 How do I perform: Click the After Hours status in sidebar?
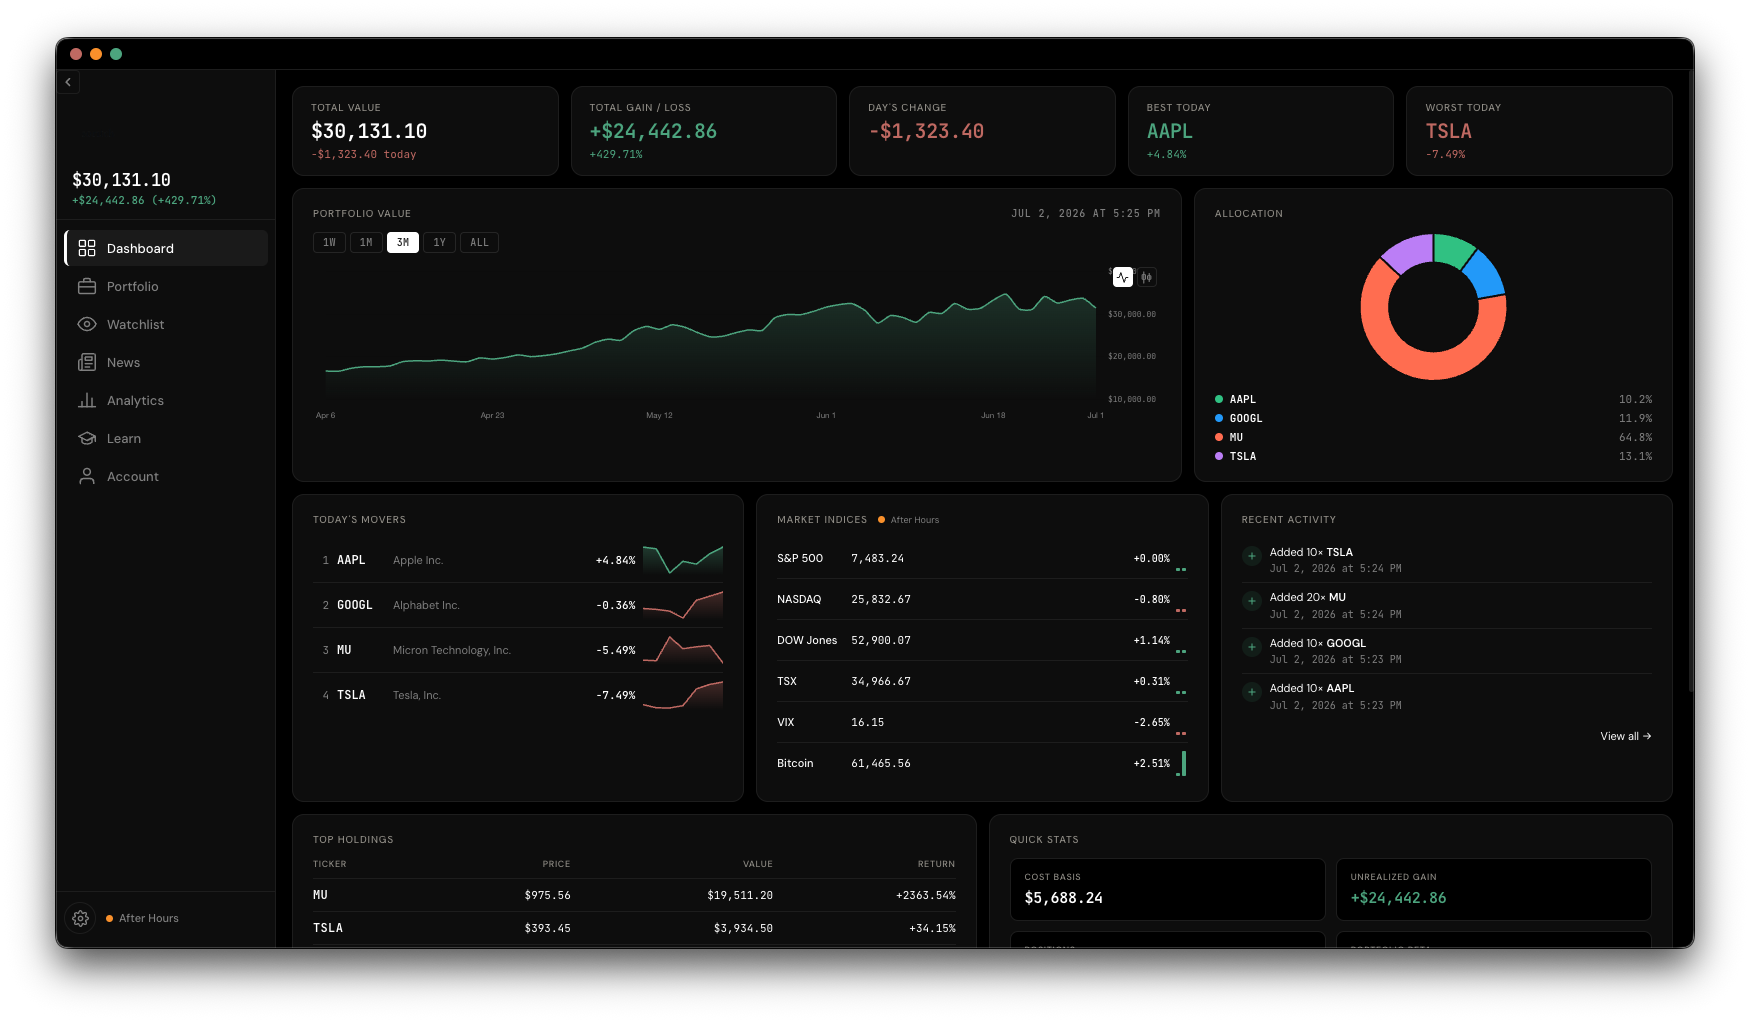pyautogui.click(x=142, y=918)
